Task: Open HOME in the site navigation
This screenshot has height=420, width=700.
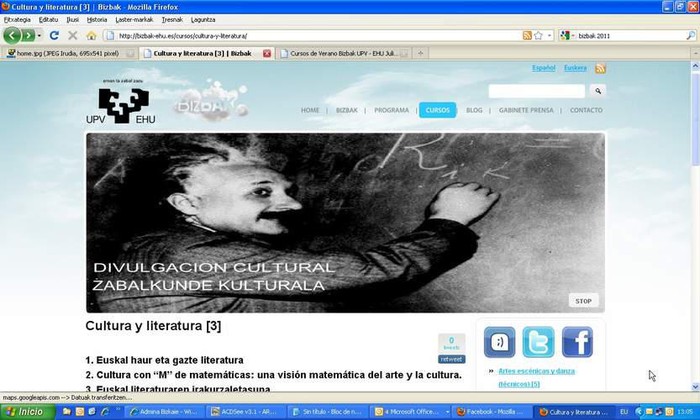Action: coord(310,110)
